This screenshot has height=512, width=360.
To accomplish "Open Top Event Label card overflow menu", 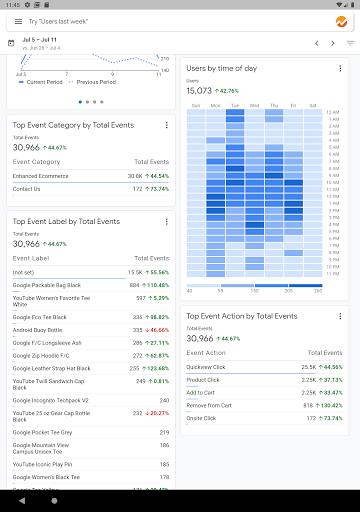I will tap(167, 222).
